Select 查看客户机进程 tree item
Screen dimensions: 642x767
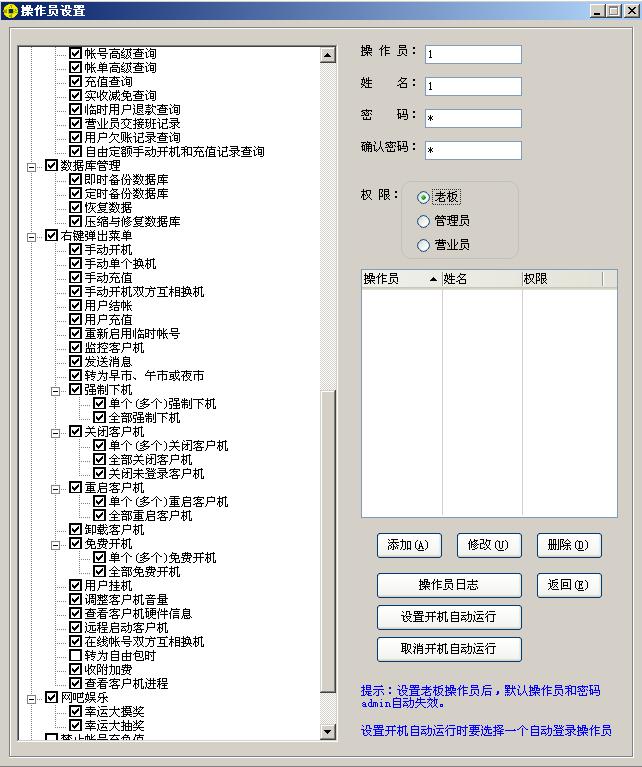tap(126, 683)
